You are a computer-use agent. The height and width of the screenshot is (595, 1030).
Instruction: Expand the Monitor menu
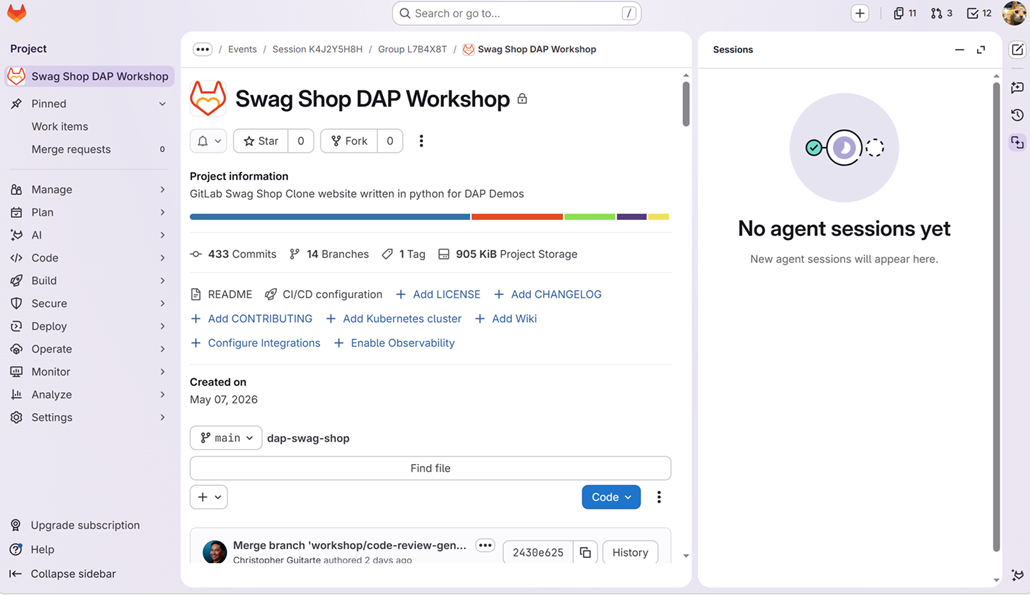[x=88, y=372]
